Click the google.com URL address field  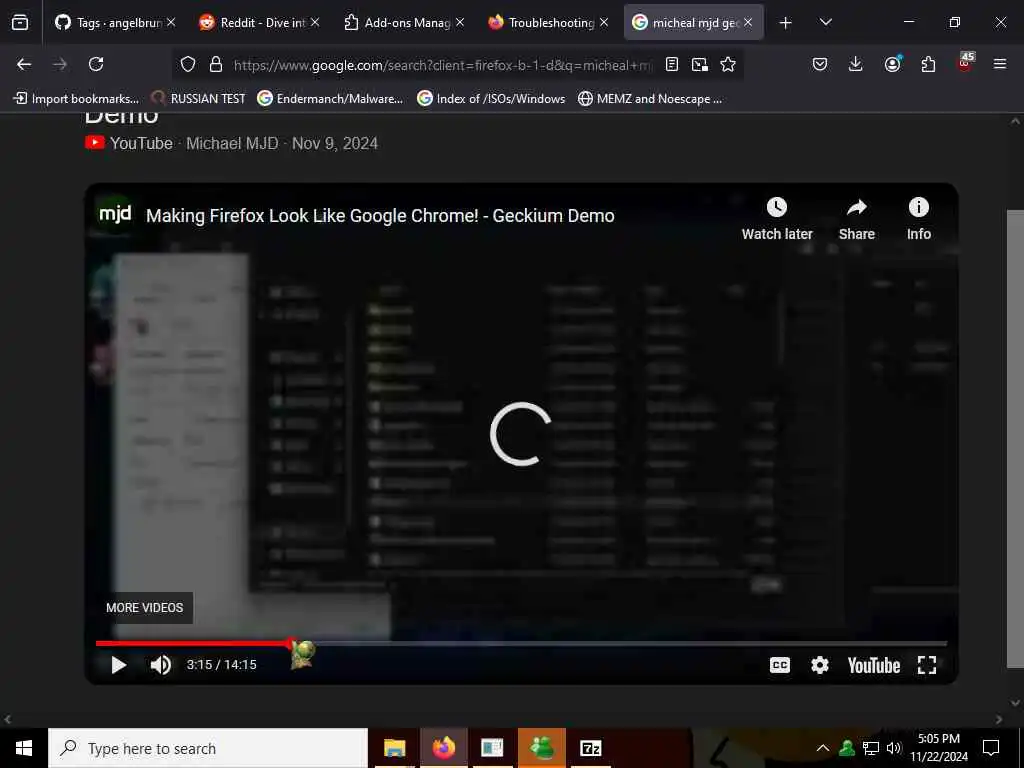click(442, 65)
